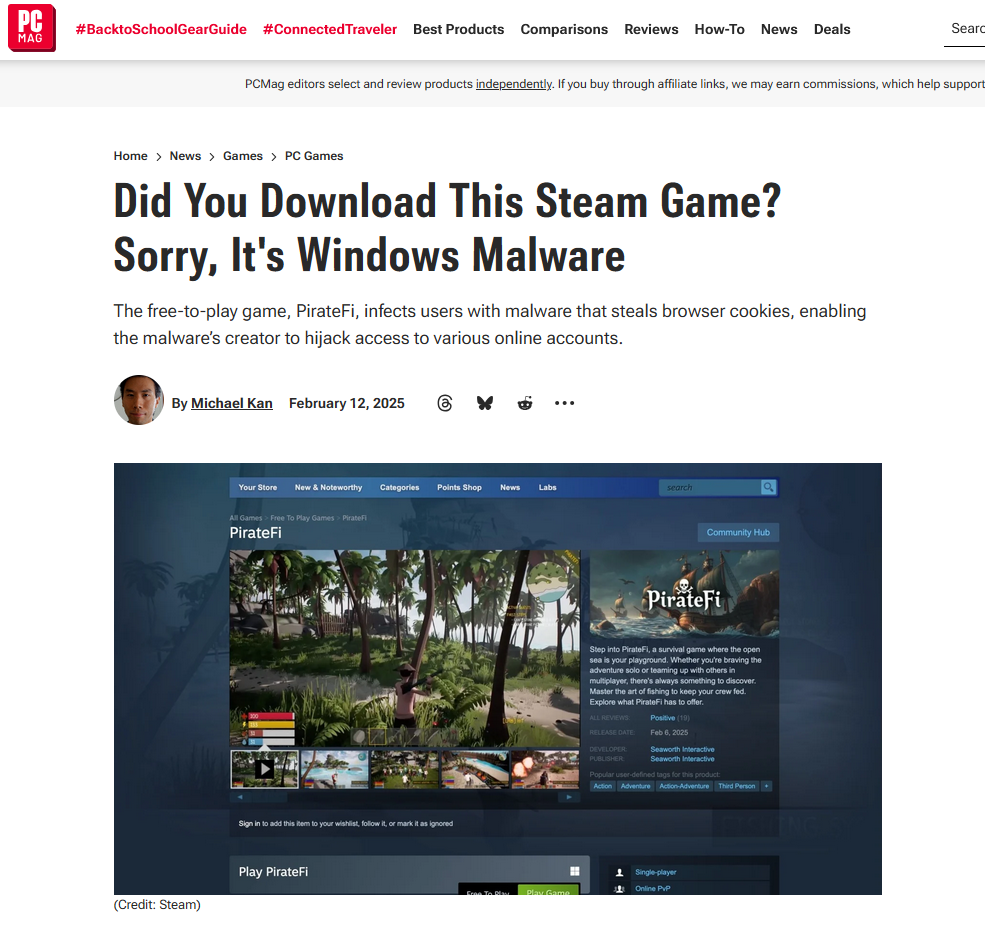Go to PC Games breadcrumb
Screen dimensions: 985x932
click(x=314, y=156)
